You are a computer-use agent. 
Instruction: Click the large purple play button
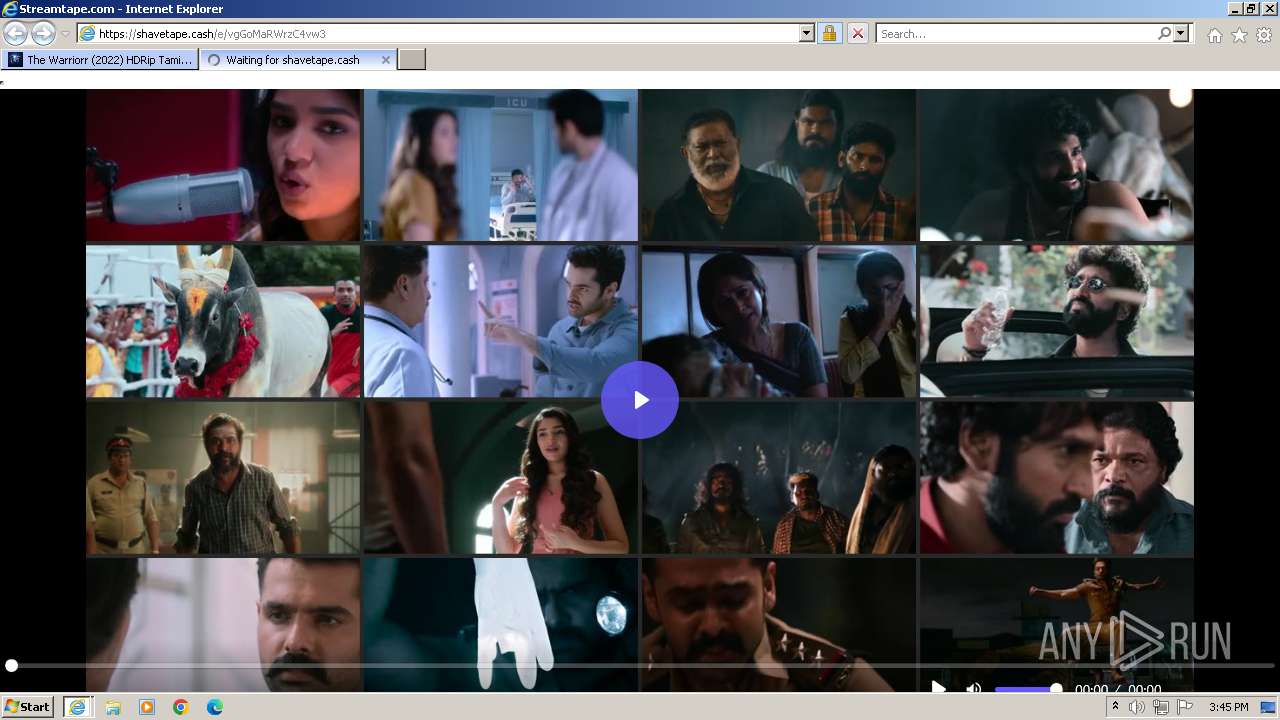coord(640,400)
